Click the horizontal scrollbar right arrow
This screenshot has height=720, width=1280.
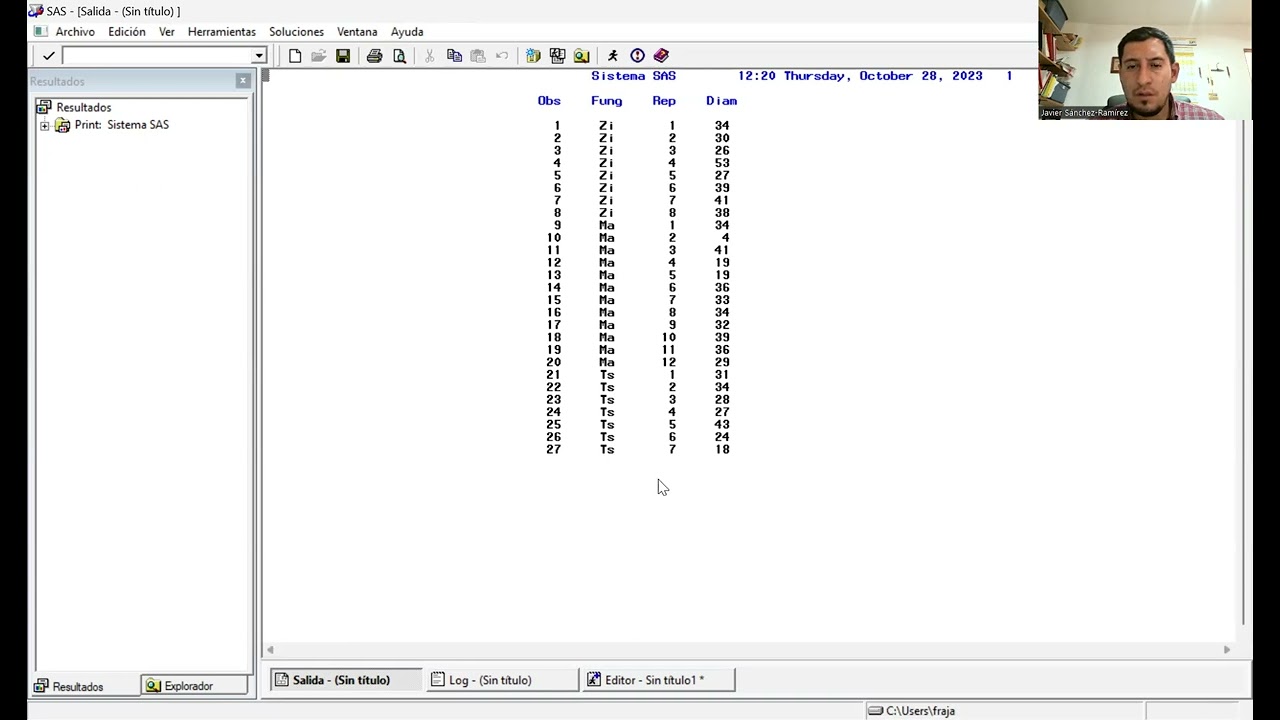pos(1227,650)
